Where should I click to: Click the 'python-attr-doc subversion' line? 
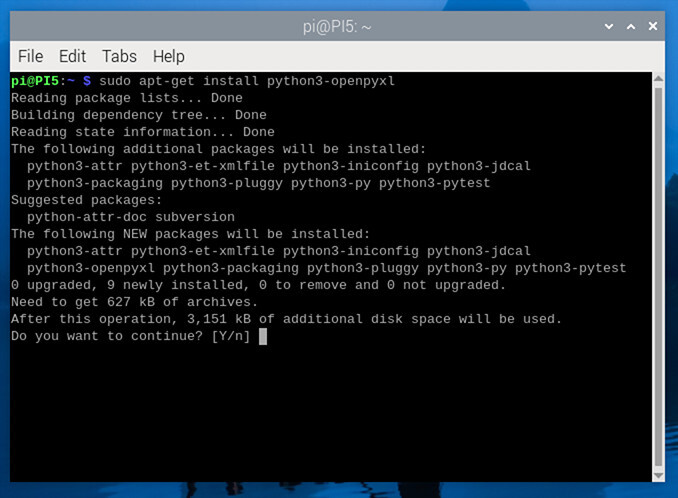(131, 217)
